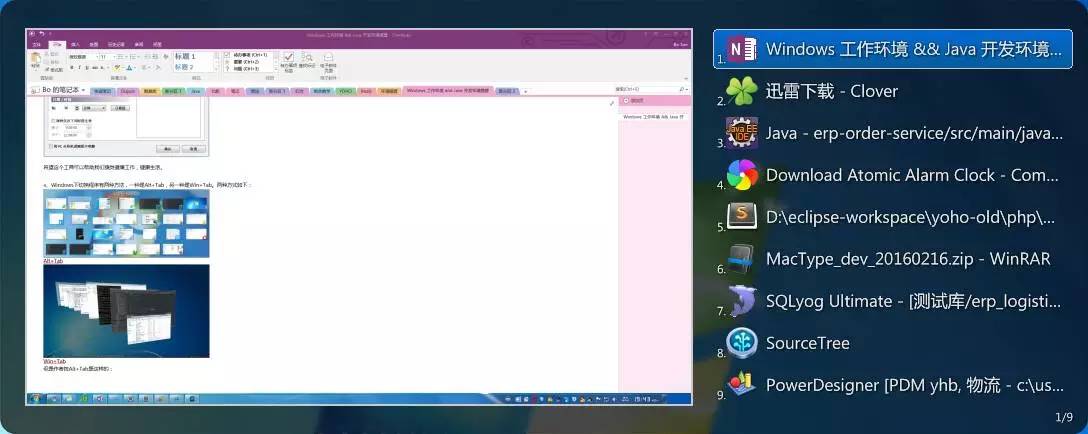The width and height of the screenshot is (1088, 434).
Task: Apply the 标题 2 heading style
Action: click(184, 67)
